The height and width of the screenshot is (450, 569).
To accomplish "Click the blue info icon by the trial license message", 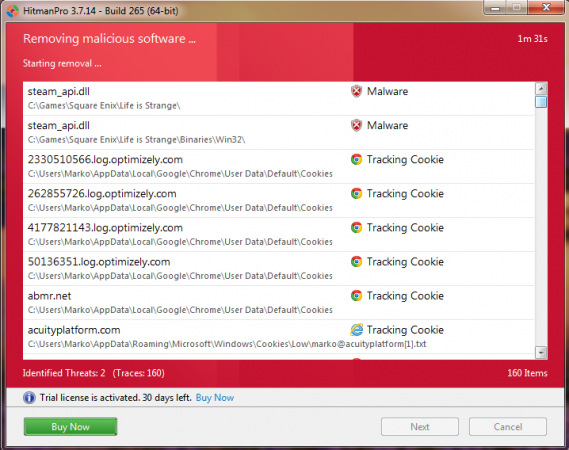I will tap(29, 398).
